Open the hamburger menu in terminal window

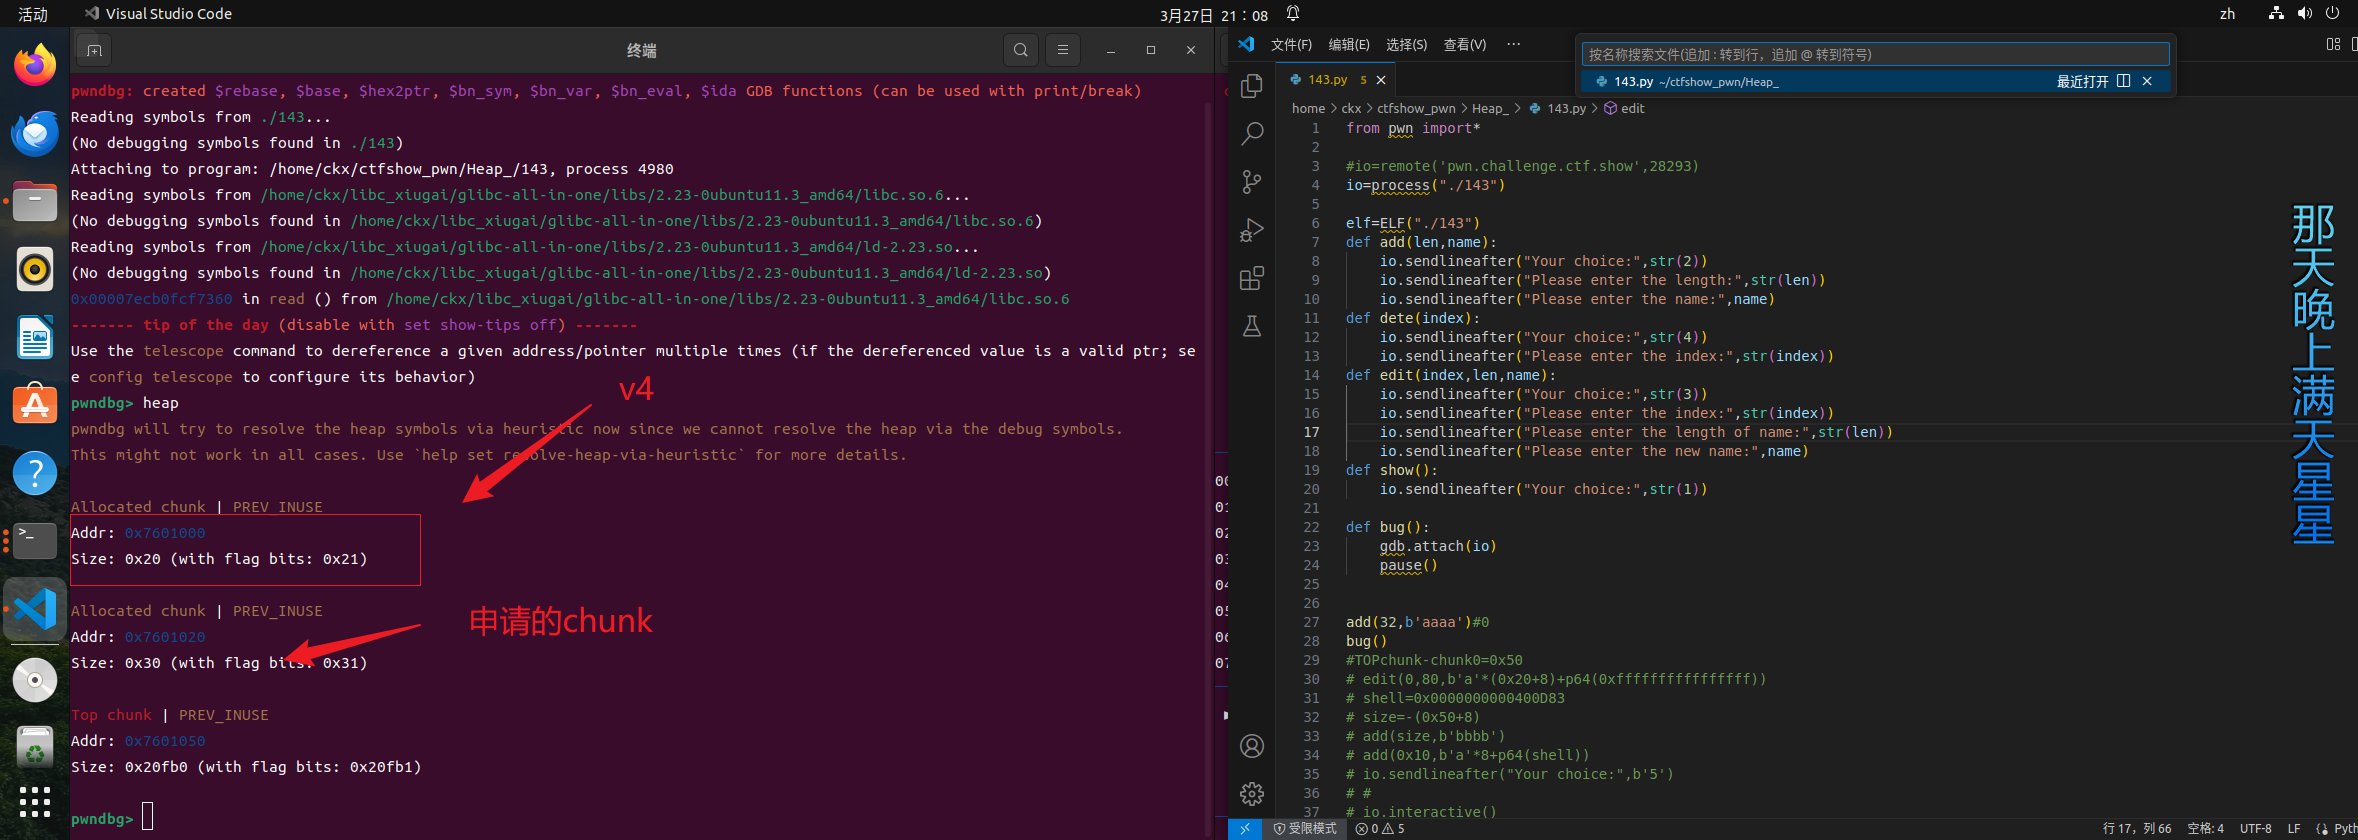(x=1062, y=50)
